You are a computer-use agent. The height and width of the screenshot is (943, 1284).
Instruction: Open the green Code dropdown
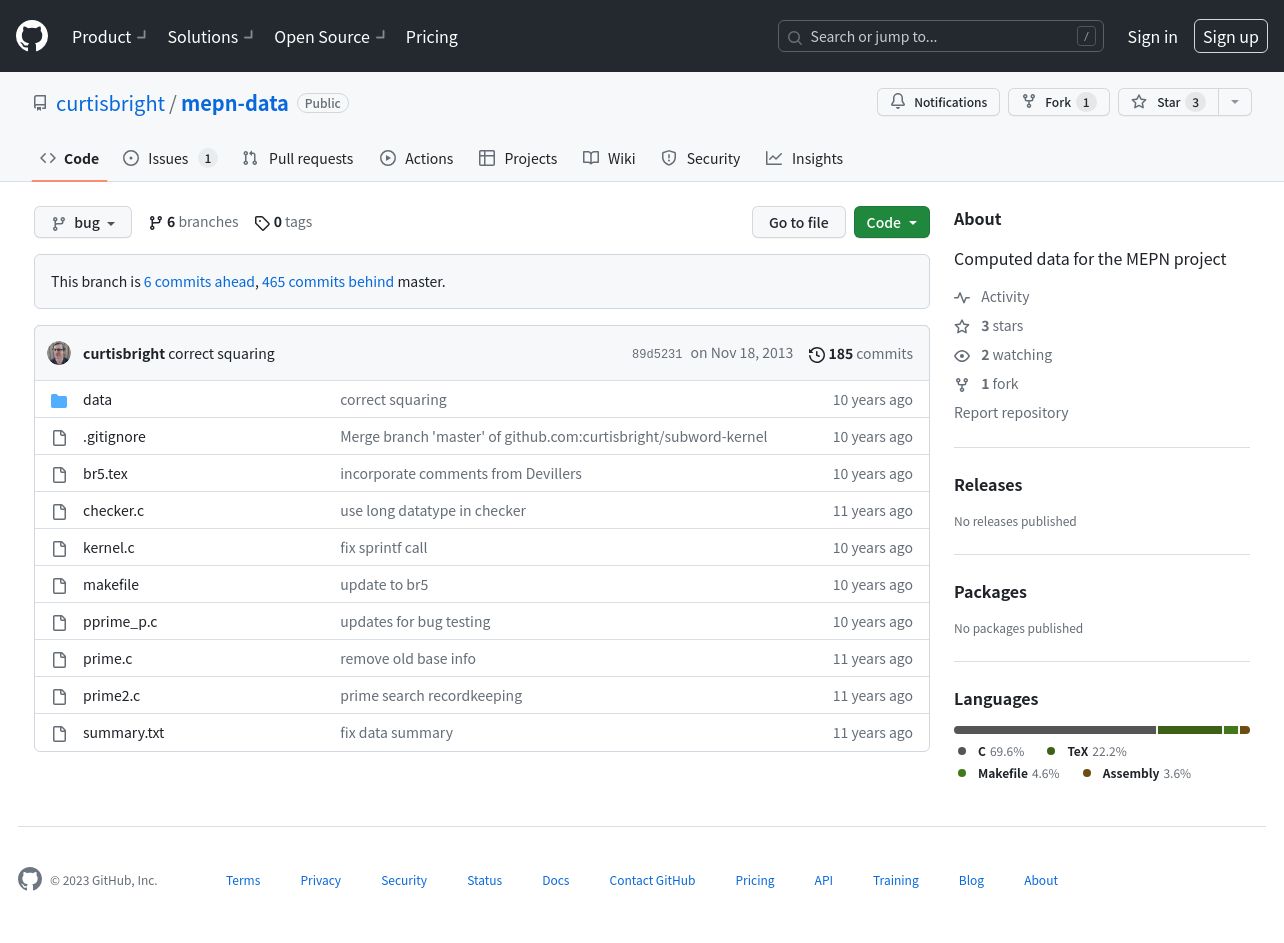(892, 222)
